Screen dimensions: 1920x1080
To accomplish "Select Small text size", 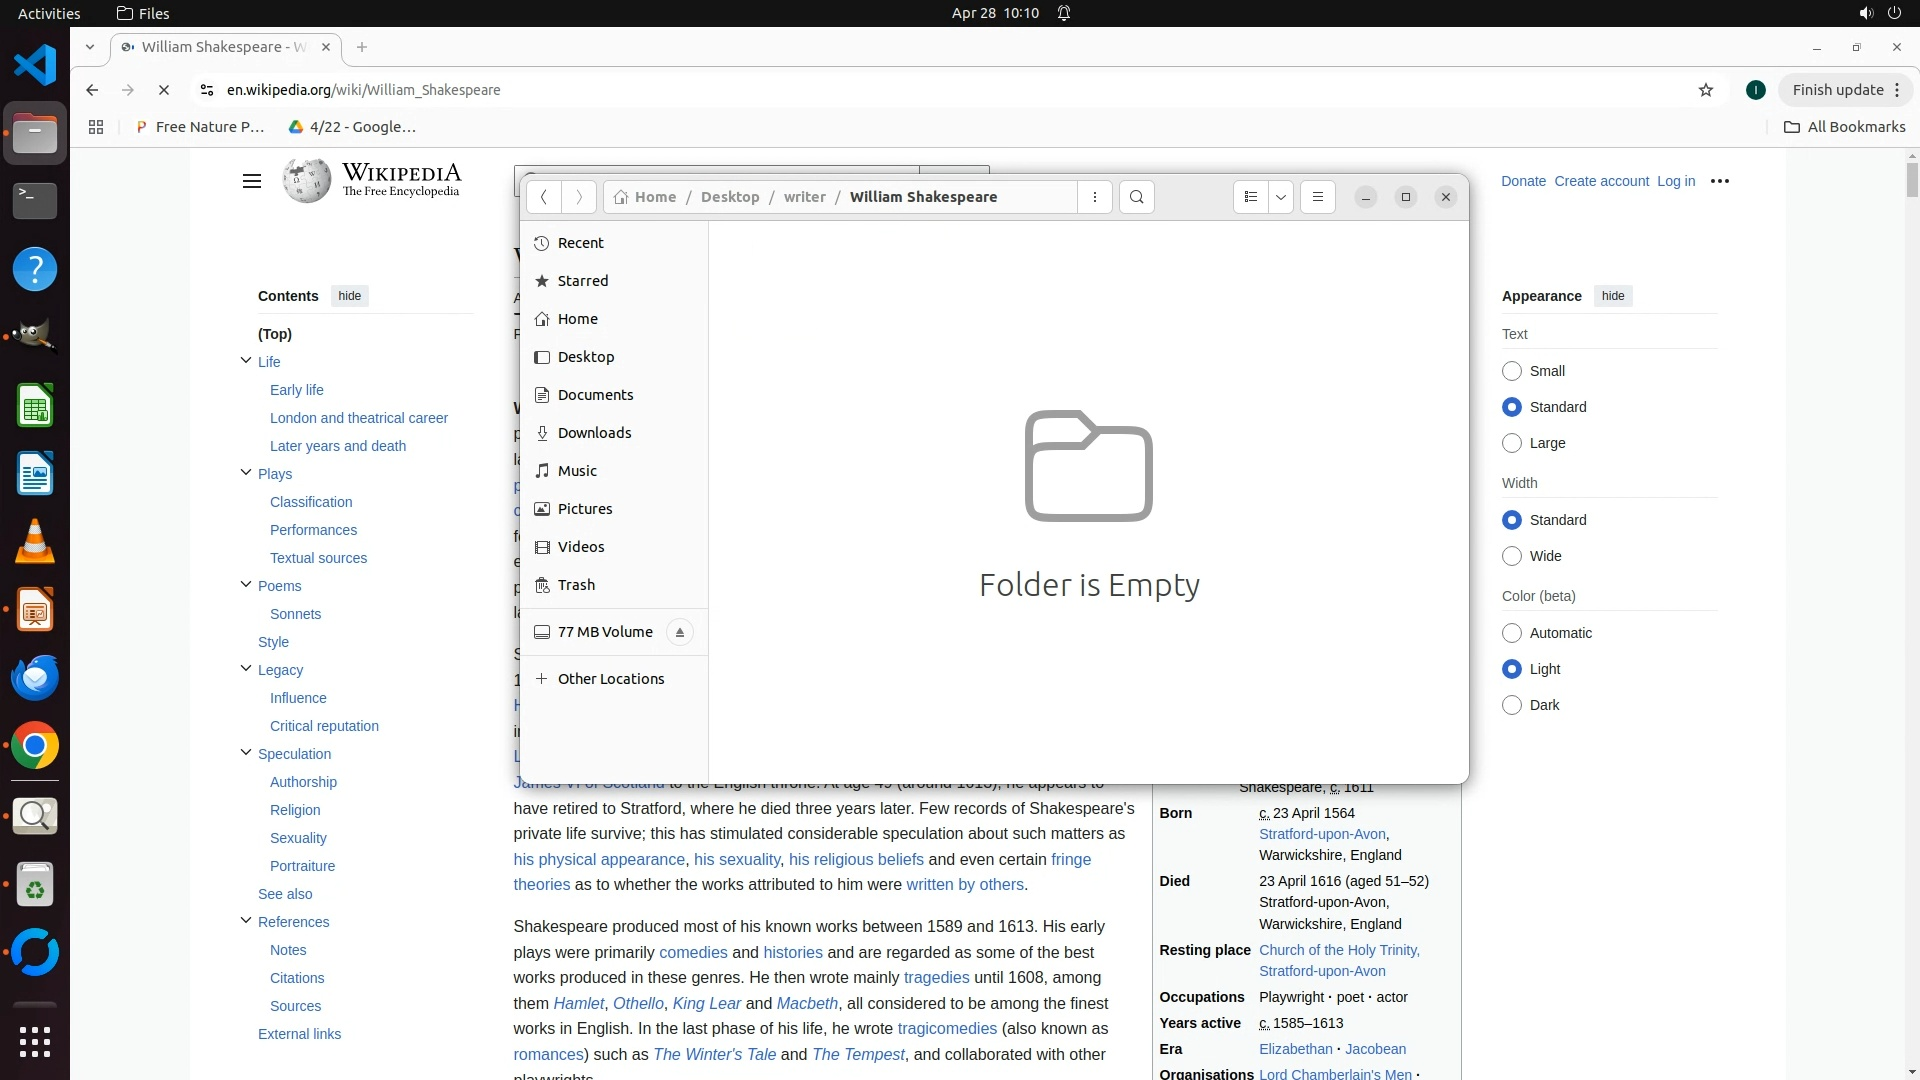I will [1512, 371].
